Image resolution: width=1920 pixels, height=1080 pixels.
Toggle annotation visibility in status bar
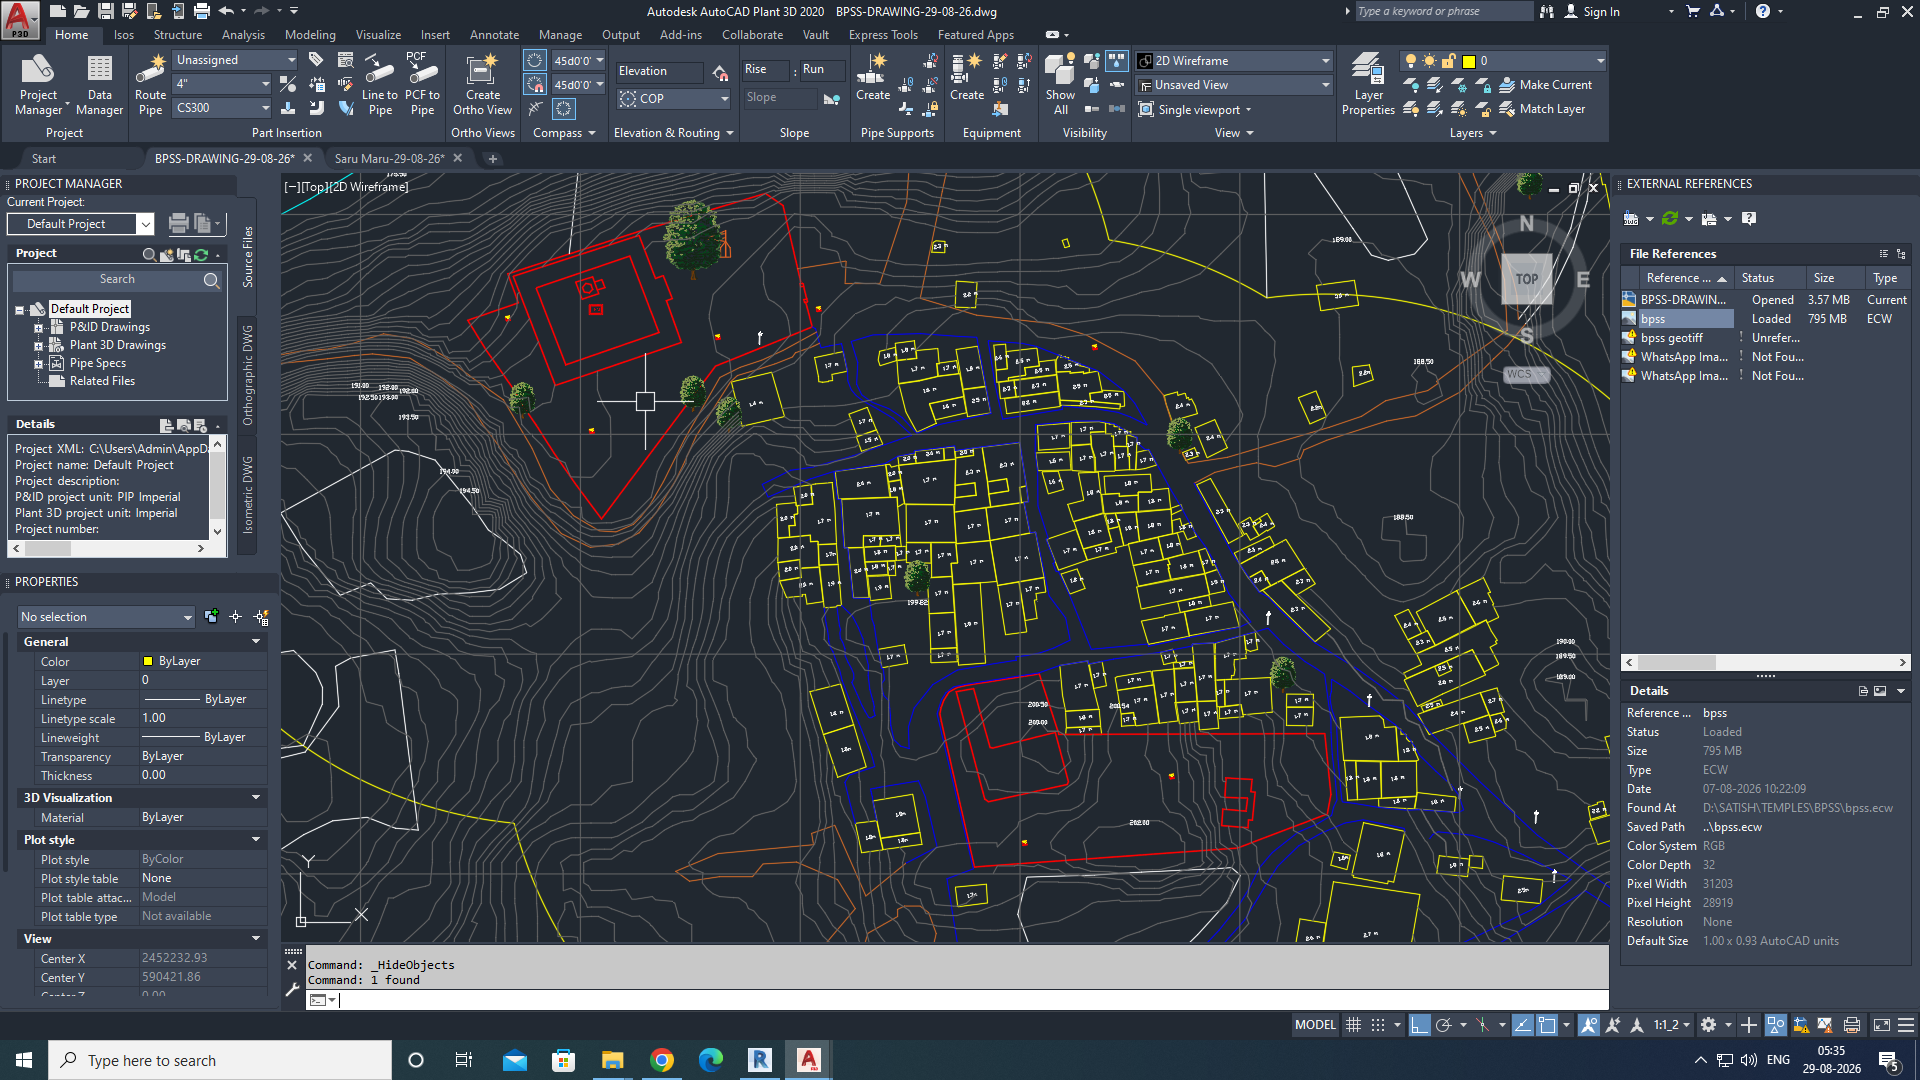(1588, 1025)
